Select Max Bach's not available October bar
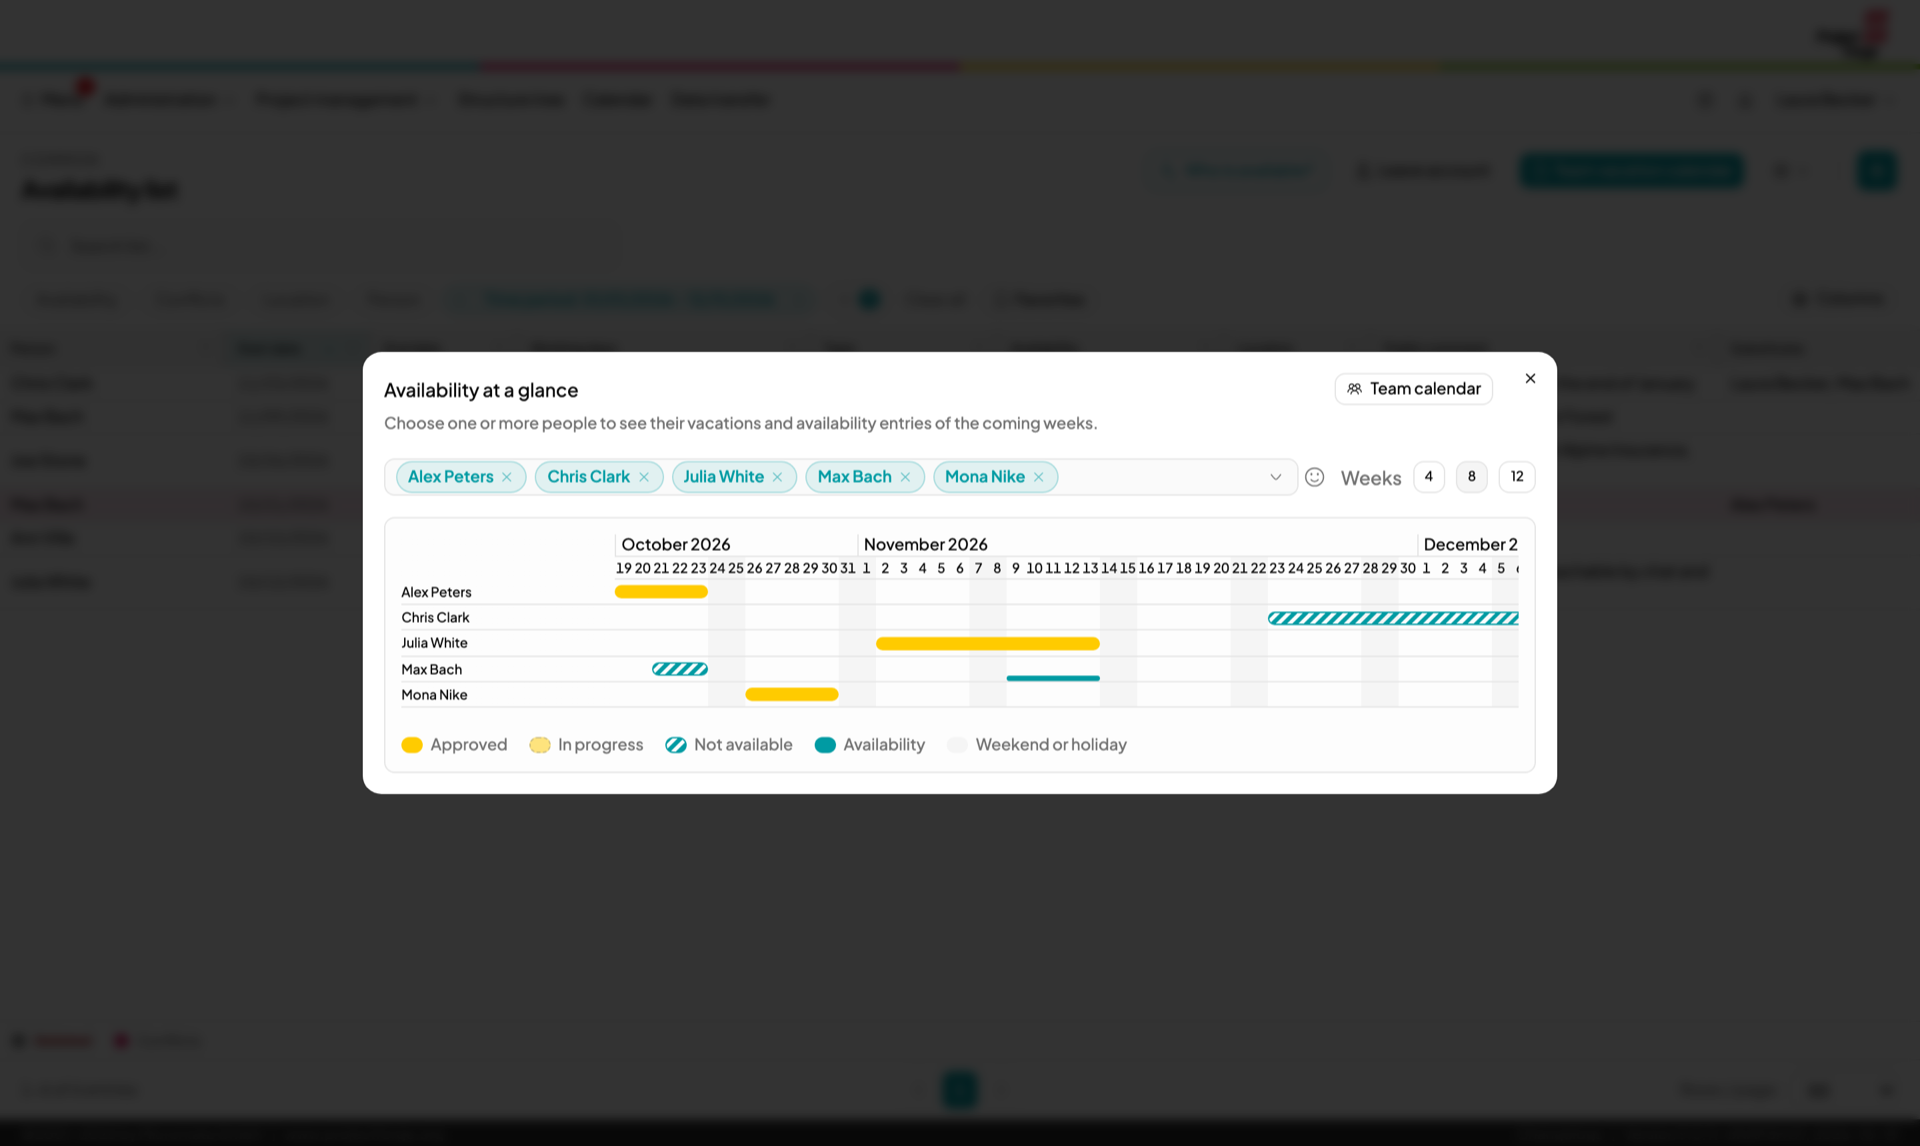The width and height of the screenshot is (1920, 1146). 680,669
